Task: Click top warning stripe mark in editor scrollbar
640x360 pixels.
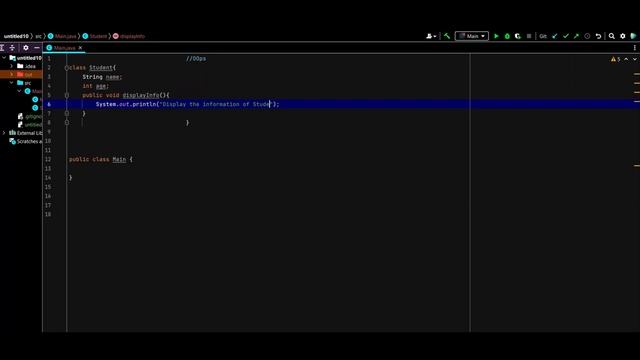Action: click(x=637, y=74)
